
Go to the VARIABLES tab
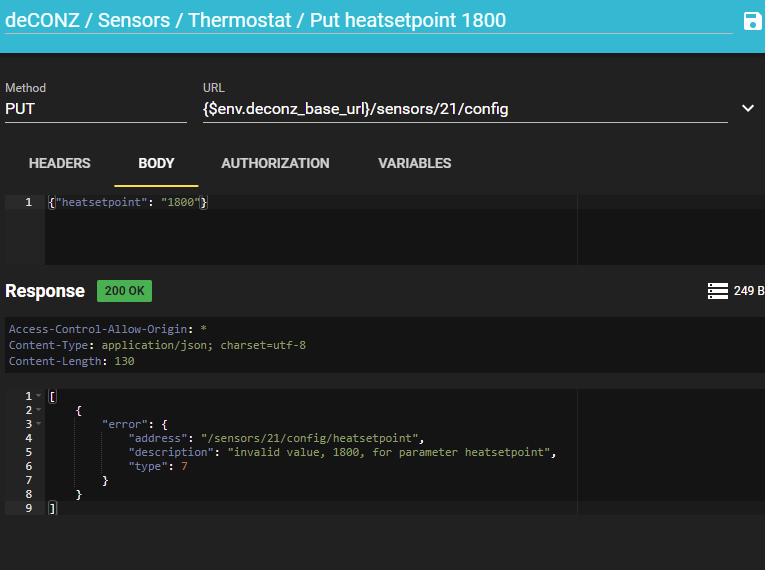click(415, 163)
